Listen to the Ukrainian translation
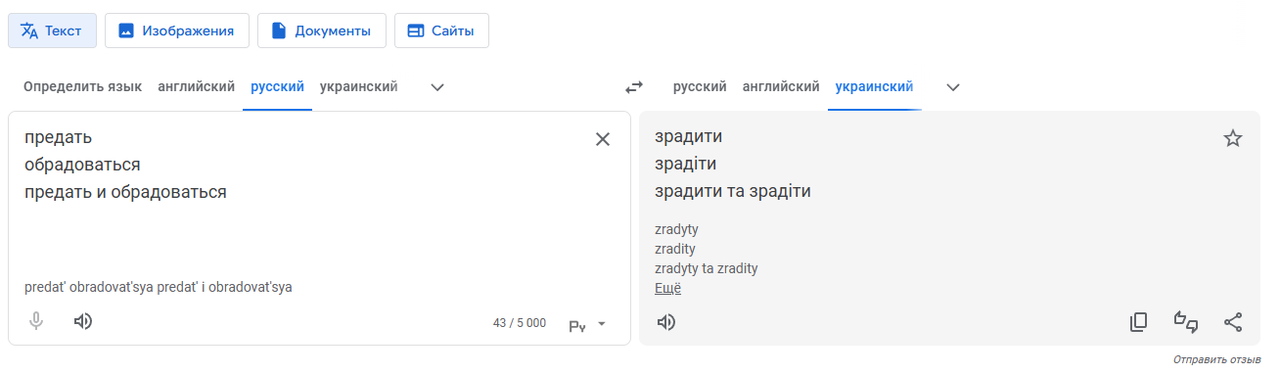Image resolution: width=1280 pixels, height=382 pixels. pos(667,321)
